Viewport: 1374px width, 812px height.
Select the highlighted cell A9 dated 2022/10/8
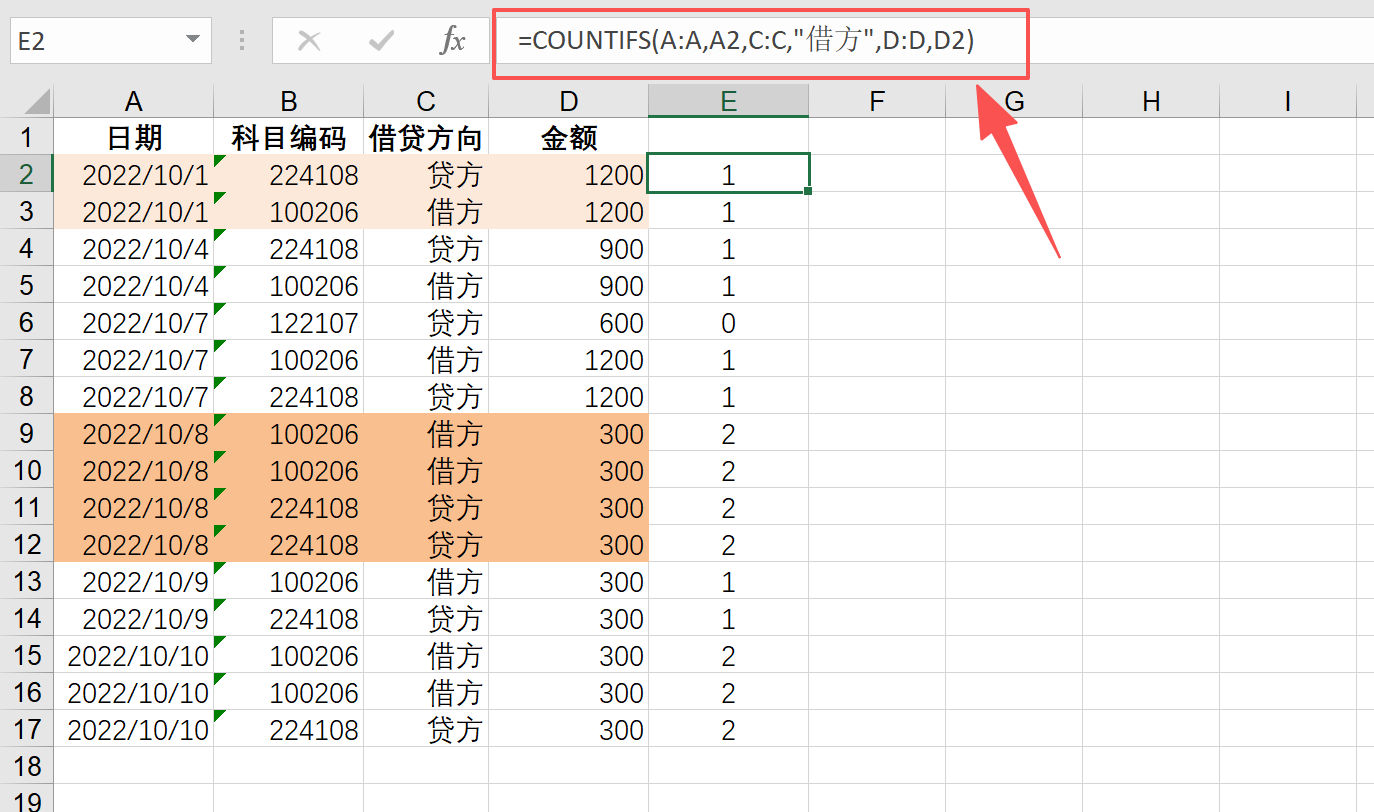[133, 433]
